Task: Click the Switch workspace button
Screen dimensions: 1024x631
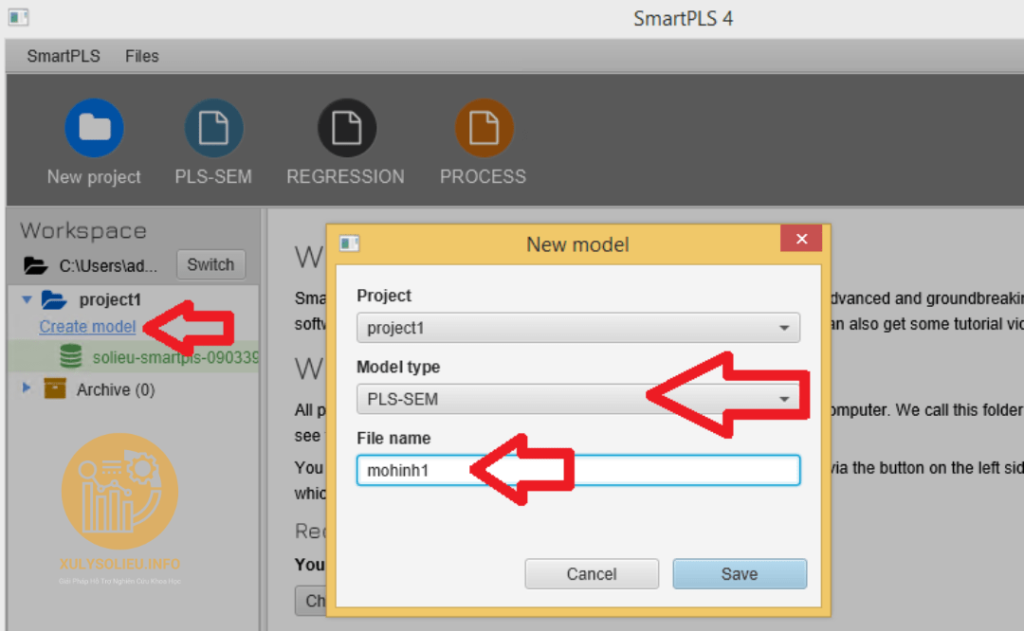Action: [x=210, y=265]
